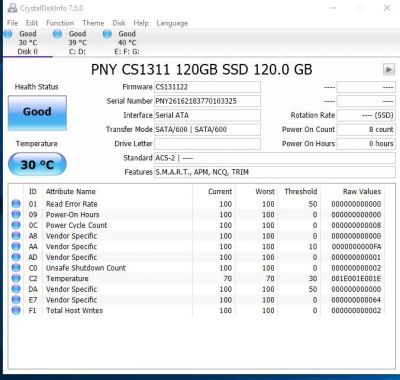Click raw value 0000000000FA
Screen dimensions: 400x380
point(356,247)
